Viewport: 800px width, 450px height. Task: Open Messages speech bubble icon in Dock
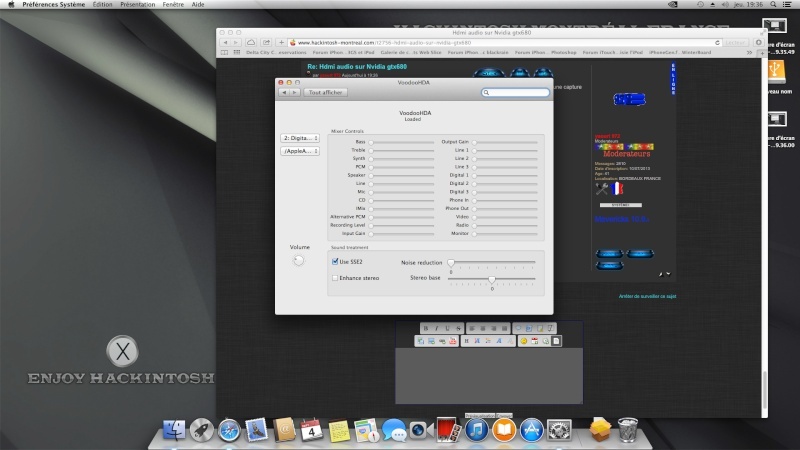[x=394, y=430]
